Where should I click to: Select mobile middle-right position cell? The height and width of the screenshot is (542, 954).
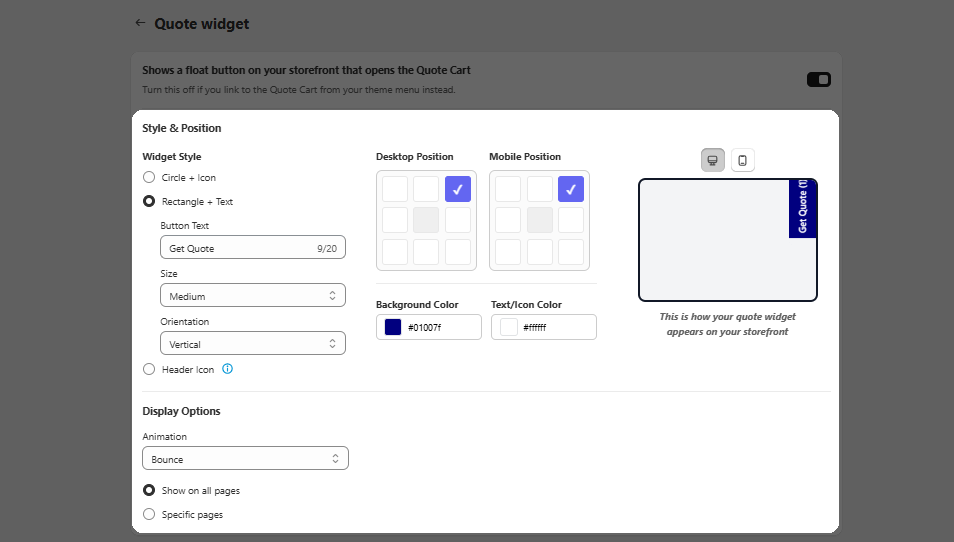click(571, 220)
